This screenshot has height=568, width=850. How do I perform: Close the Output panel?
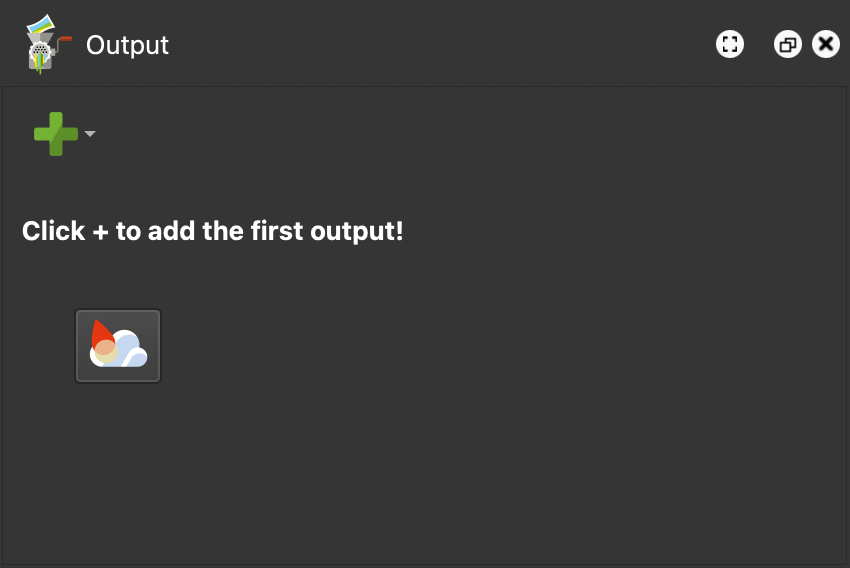(x=825, y=44)
